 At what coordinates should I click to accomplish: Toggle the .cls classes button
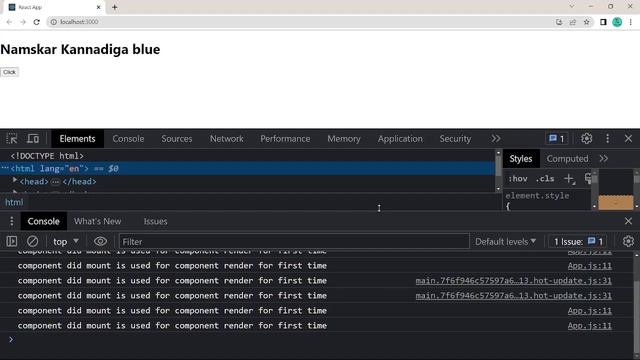click(x=545, y=179)
